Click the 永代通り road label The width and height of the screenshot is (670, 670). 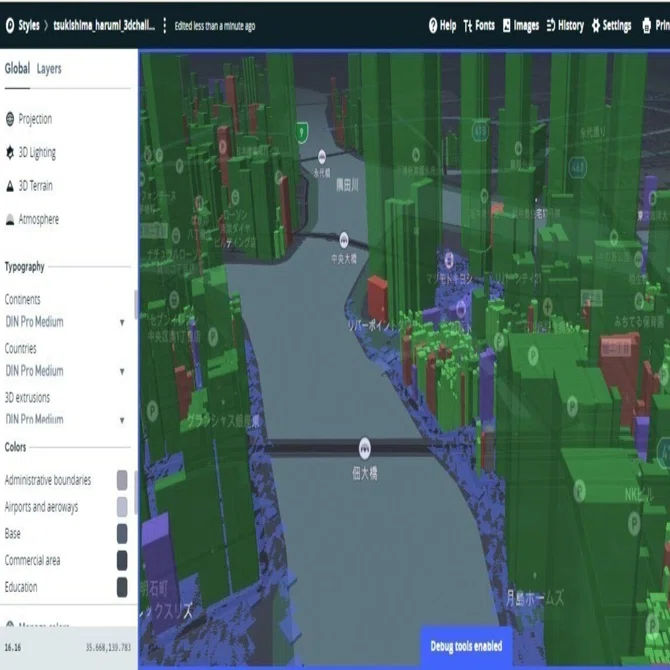pos(593,132)
